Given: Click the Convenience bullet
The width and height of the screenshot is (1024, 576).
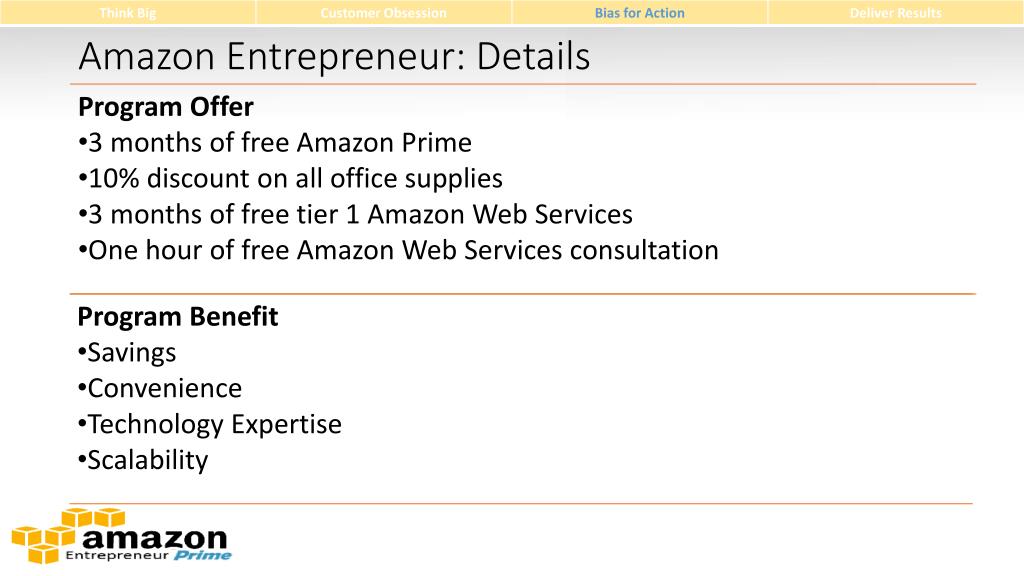Looking at the screenshot, I should [x=159, y=389].
